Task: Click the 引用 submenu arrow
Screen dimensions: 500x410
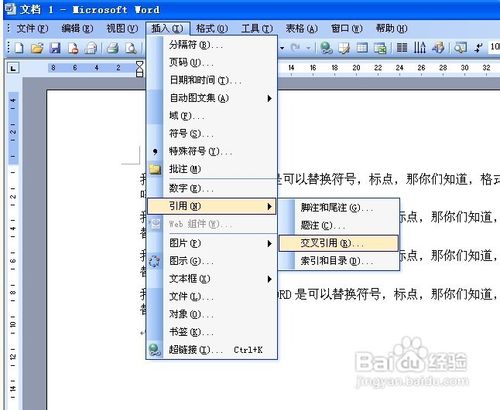Action: point(269,207)
